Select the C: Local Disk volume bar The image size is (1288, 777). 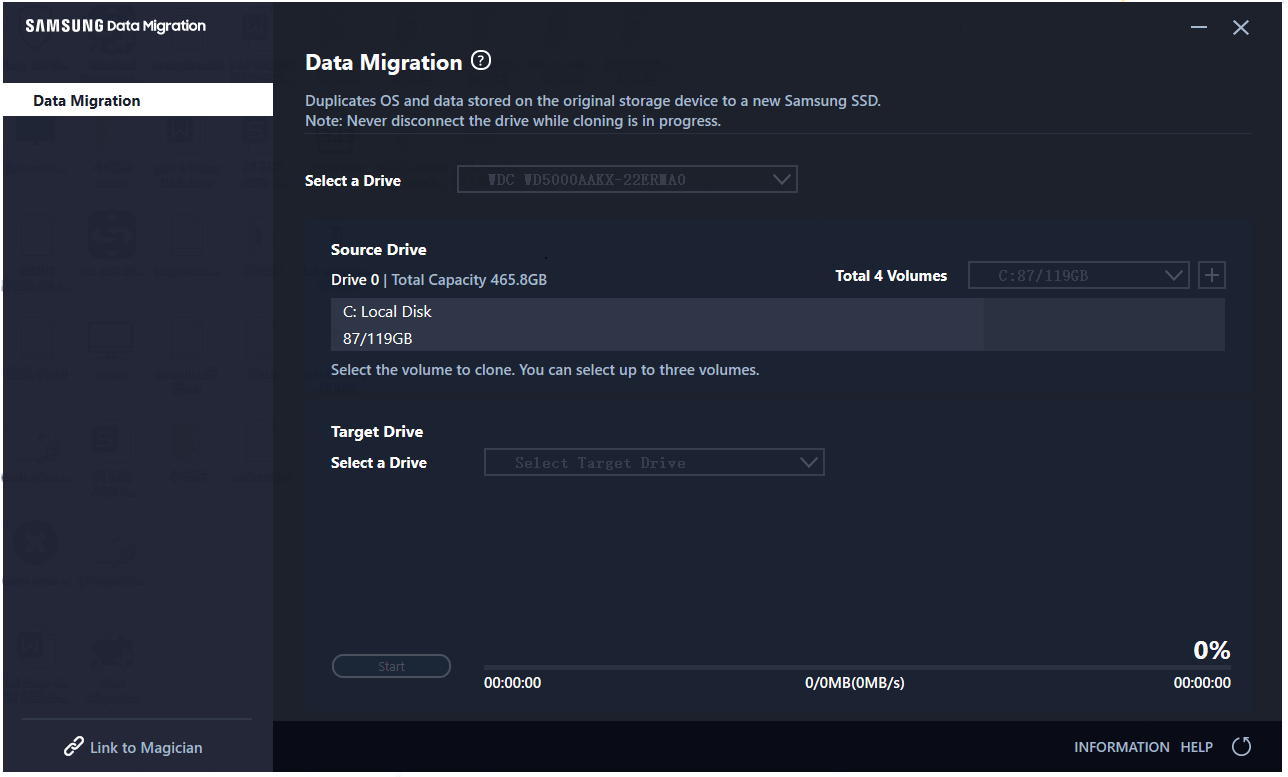click(x=778, y=324)
